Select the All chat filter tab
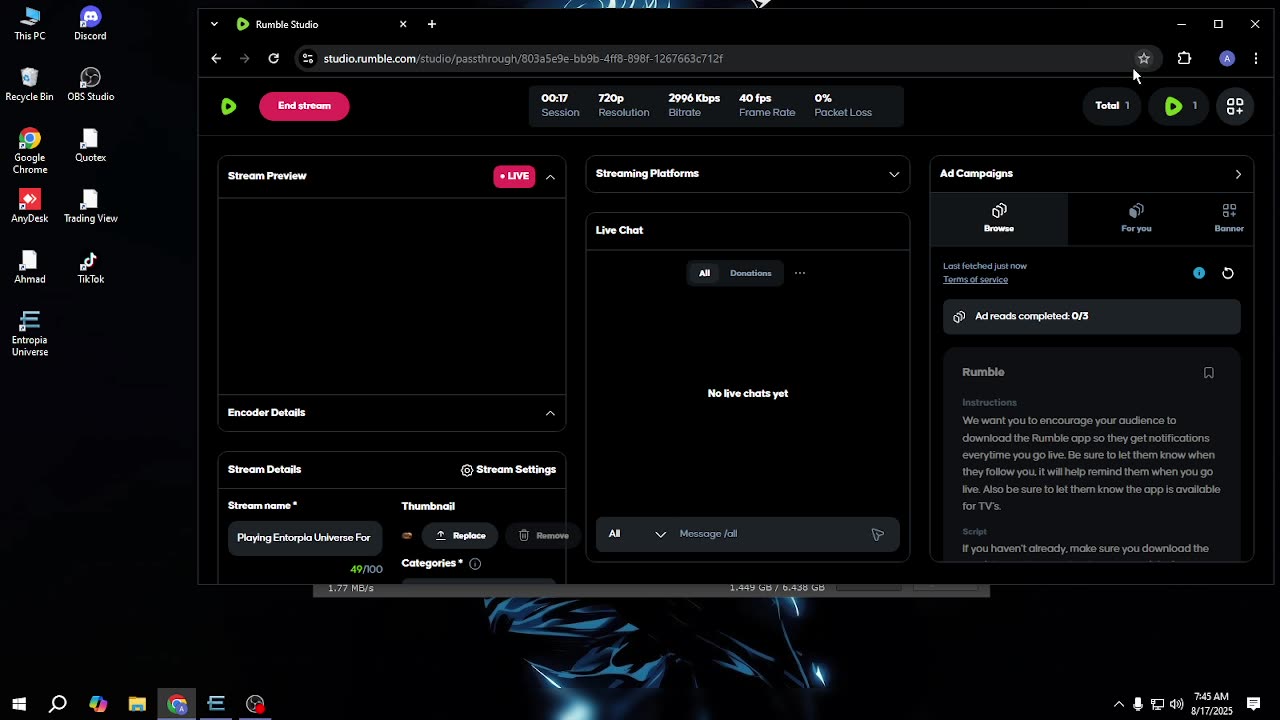The image size is (1280, 720). point(704,273)
